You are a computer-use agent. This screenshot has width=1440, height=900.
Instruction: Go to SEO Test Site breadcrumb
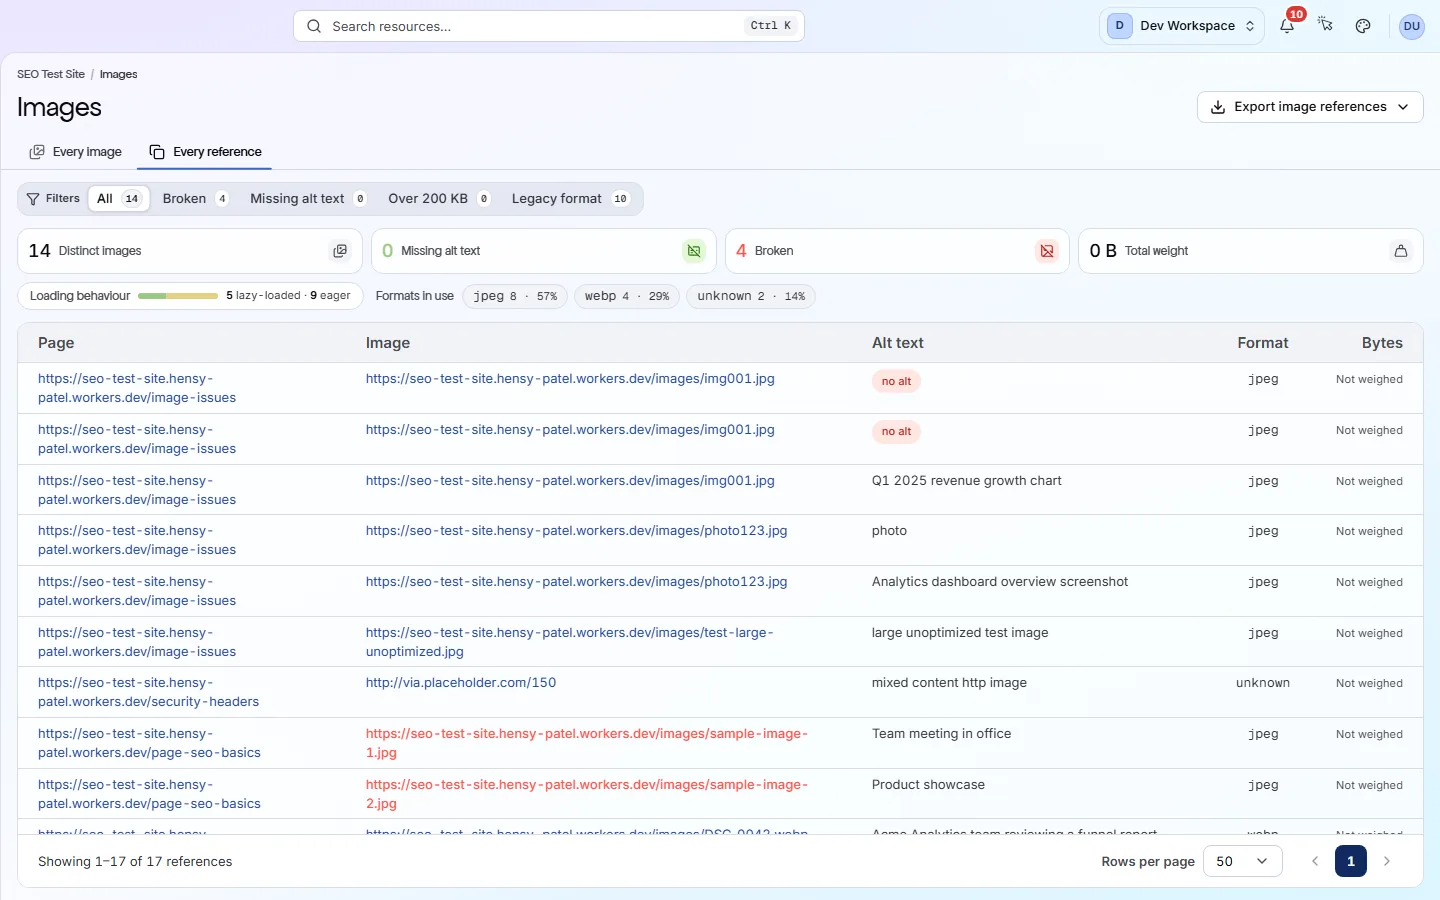(x=51, y=74)
